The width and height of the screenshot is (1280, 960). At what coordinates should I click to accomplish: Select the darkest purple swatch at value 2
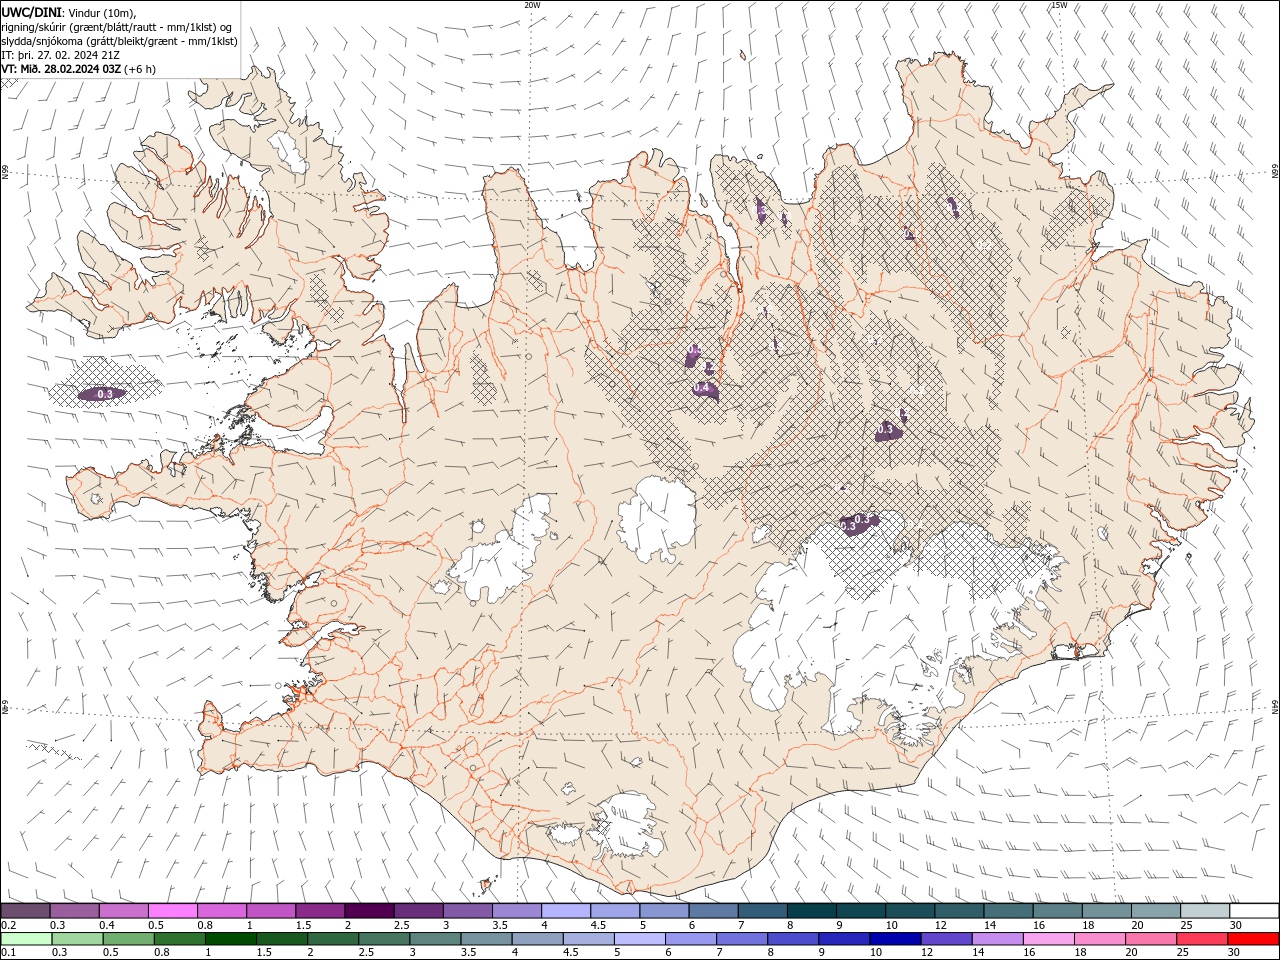pos(369,911)
